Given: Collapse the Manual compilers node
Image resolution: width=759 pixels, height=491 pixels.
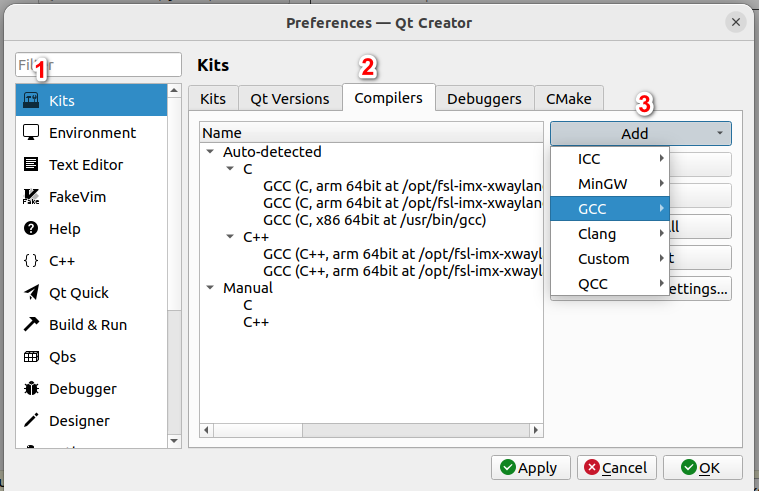Looking at the screenshot, I should tap(210, 288).
